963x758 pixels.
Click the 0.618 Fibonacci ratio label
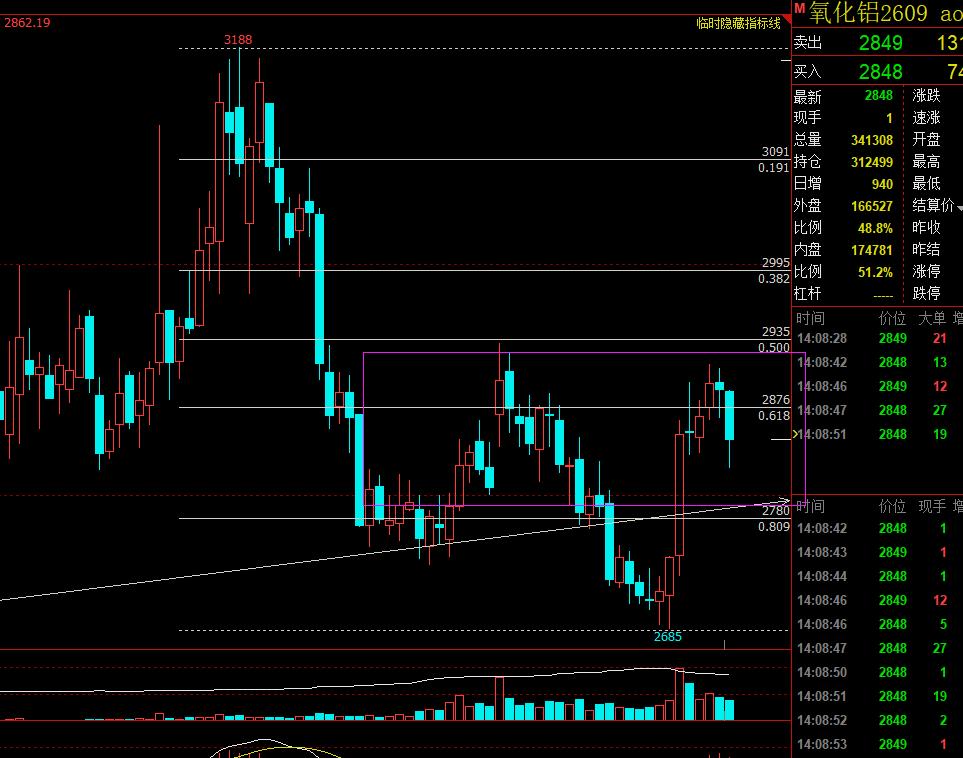pos(774,416)
